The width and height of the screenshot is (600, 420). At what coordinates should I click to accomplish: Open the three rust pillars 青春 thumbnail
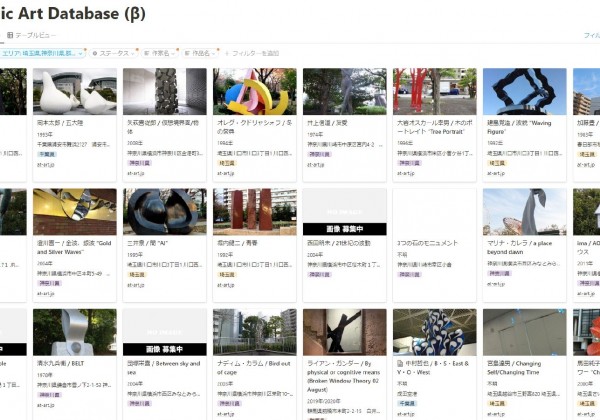(255, 212)
